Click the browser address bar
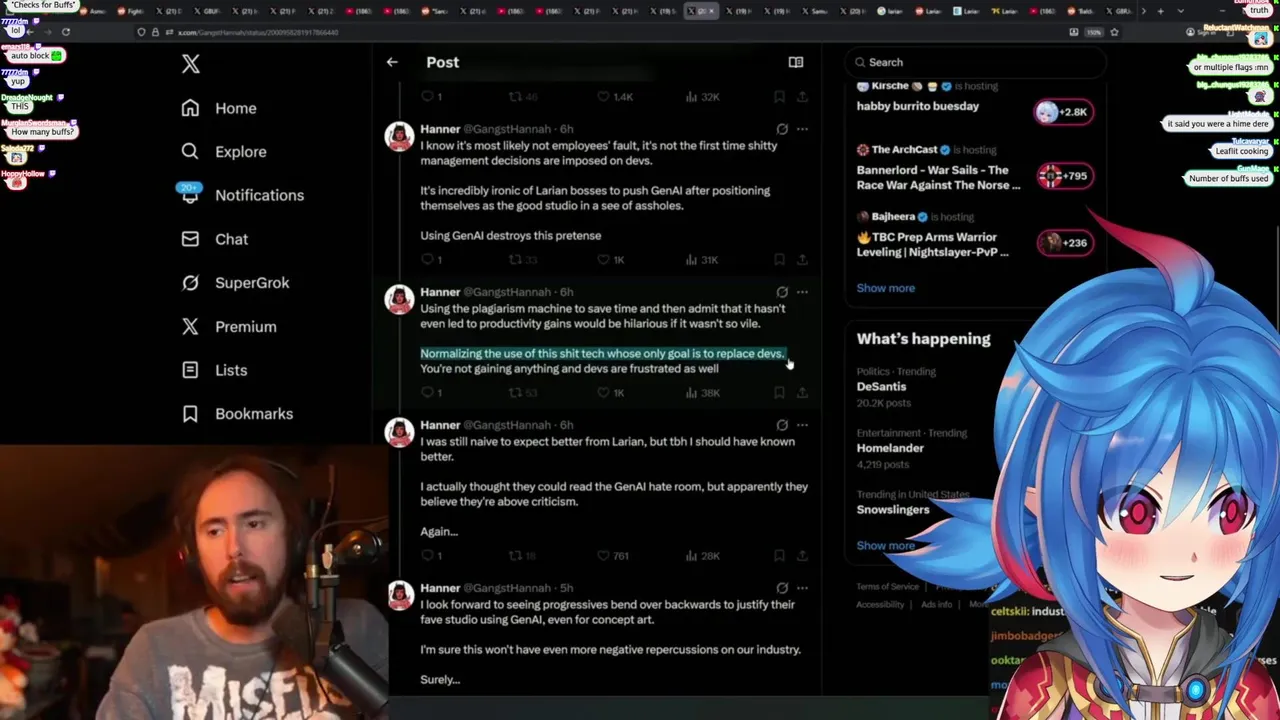The image size is (1280, 720). point(600,32)
